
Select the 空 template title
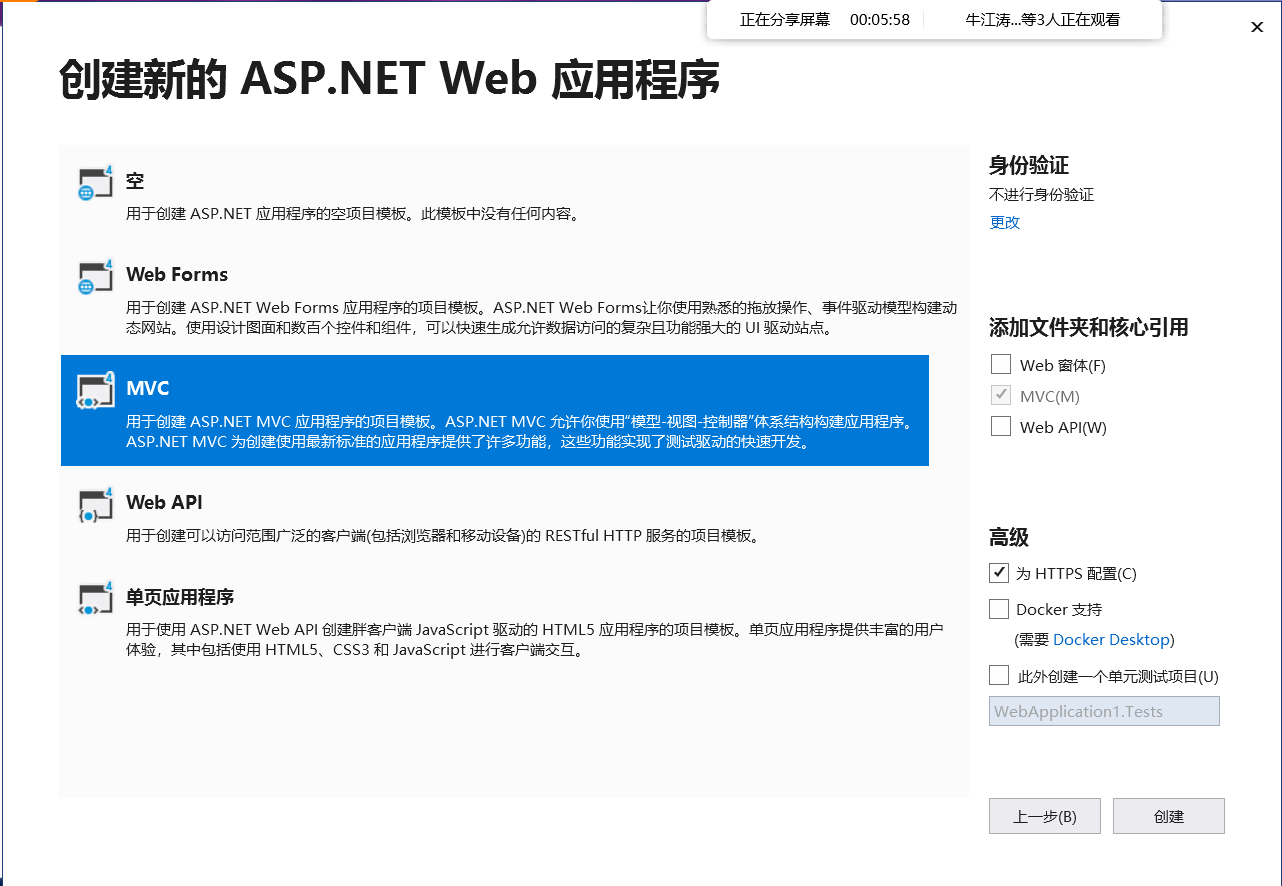(x=135, y=180)
